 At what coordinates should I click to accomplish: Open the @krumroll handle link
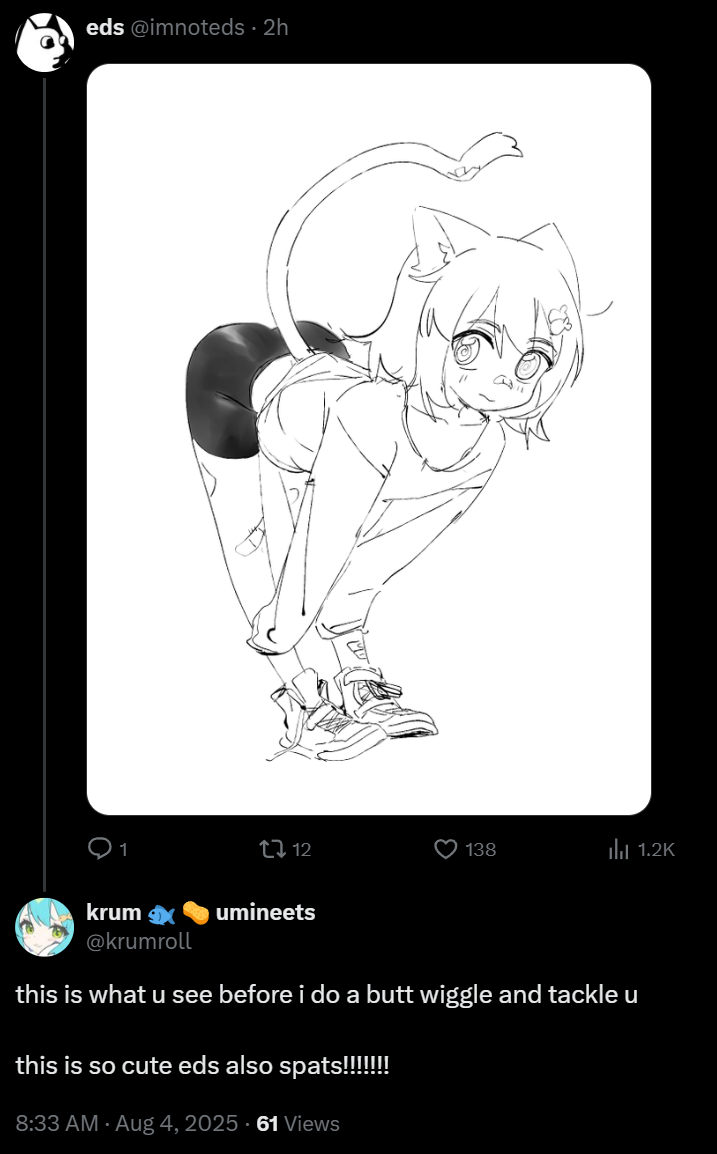[x=139, y=941]
